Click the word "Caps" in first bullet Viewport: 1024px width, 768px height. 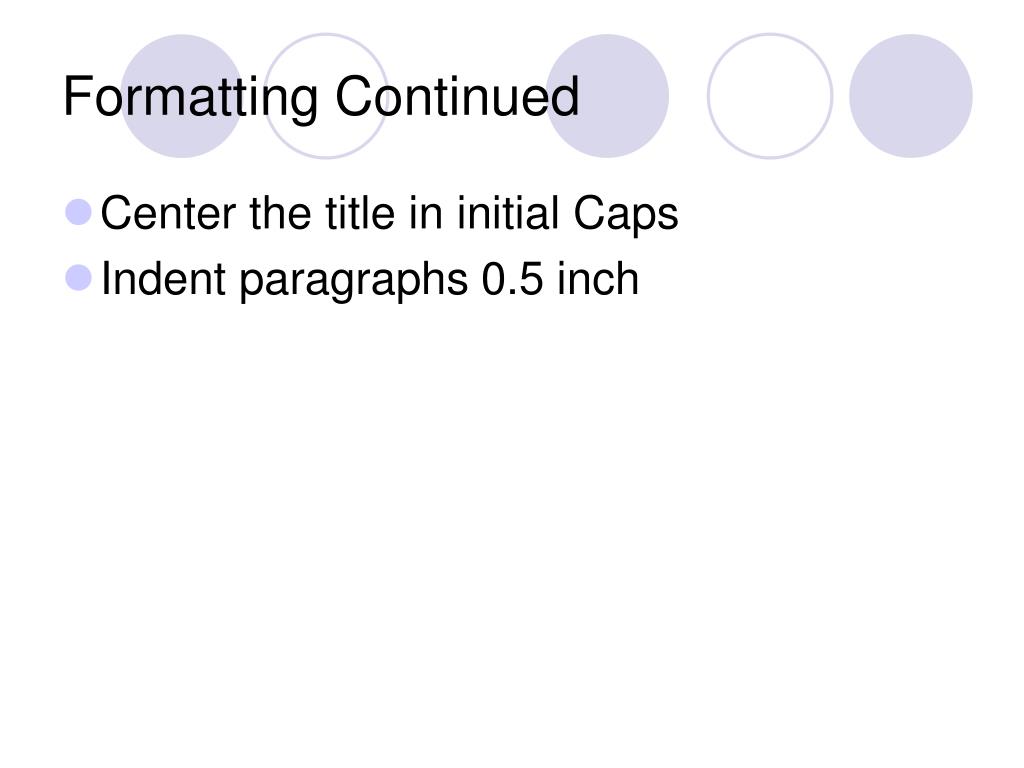(x=626, y=214)
